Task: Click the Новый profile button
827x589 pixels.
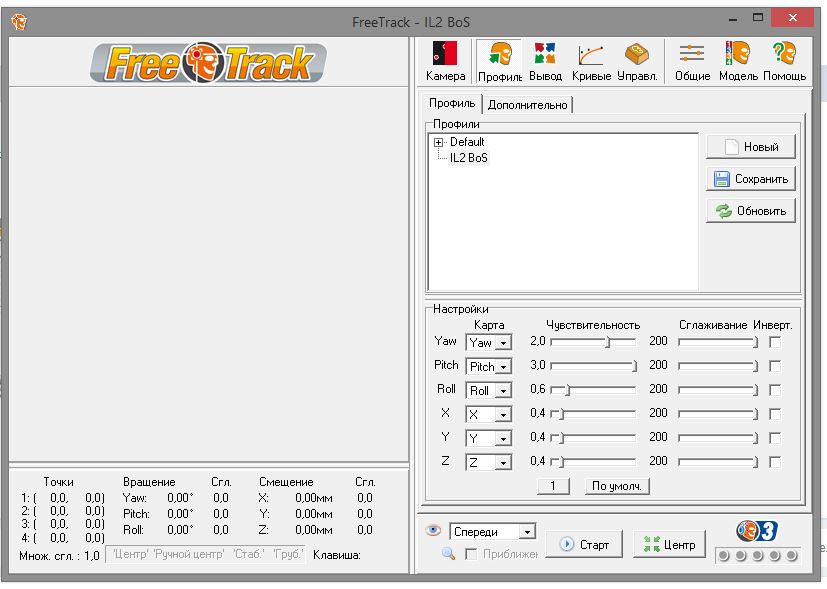Action: coord(751,147)
